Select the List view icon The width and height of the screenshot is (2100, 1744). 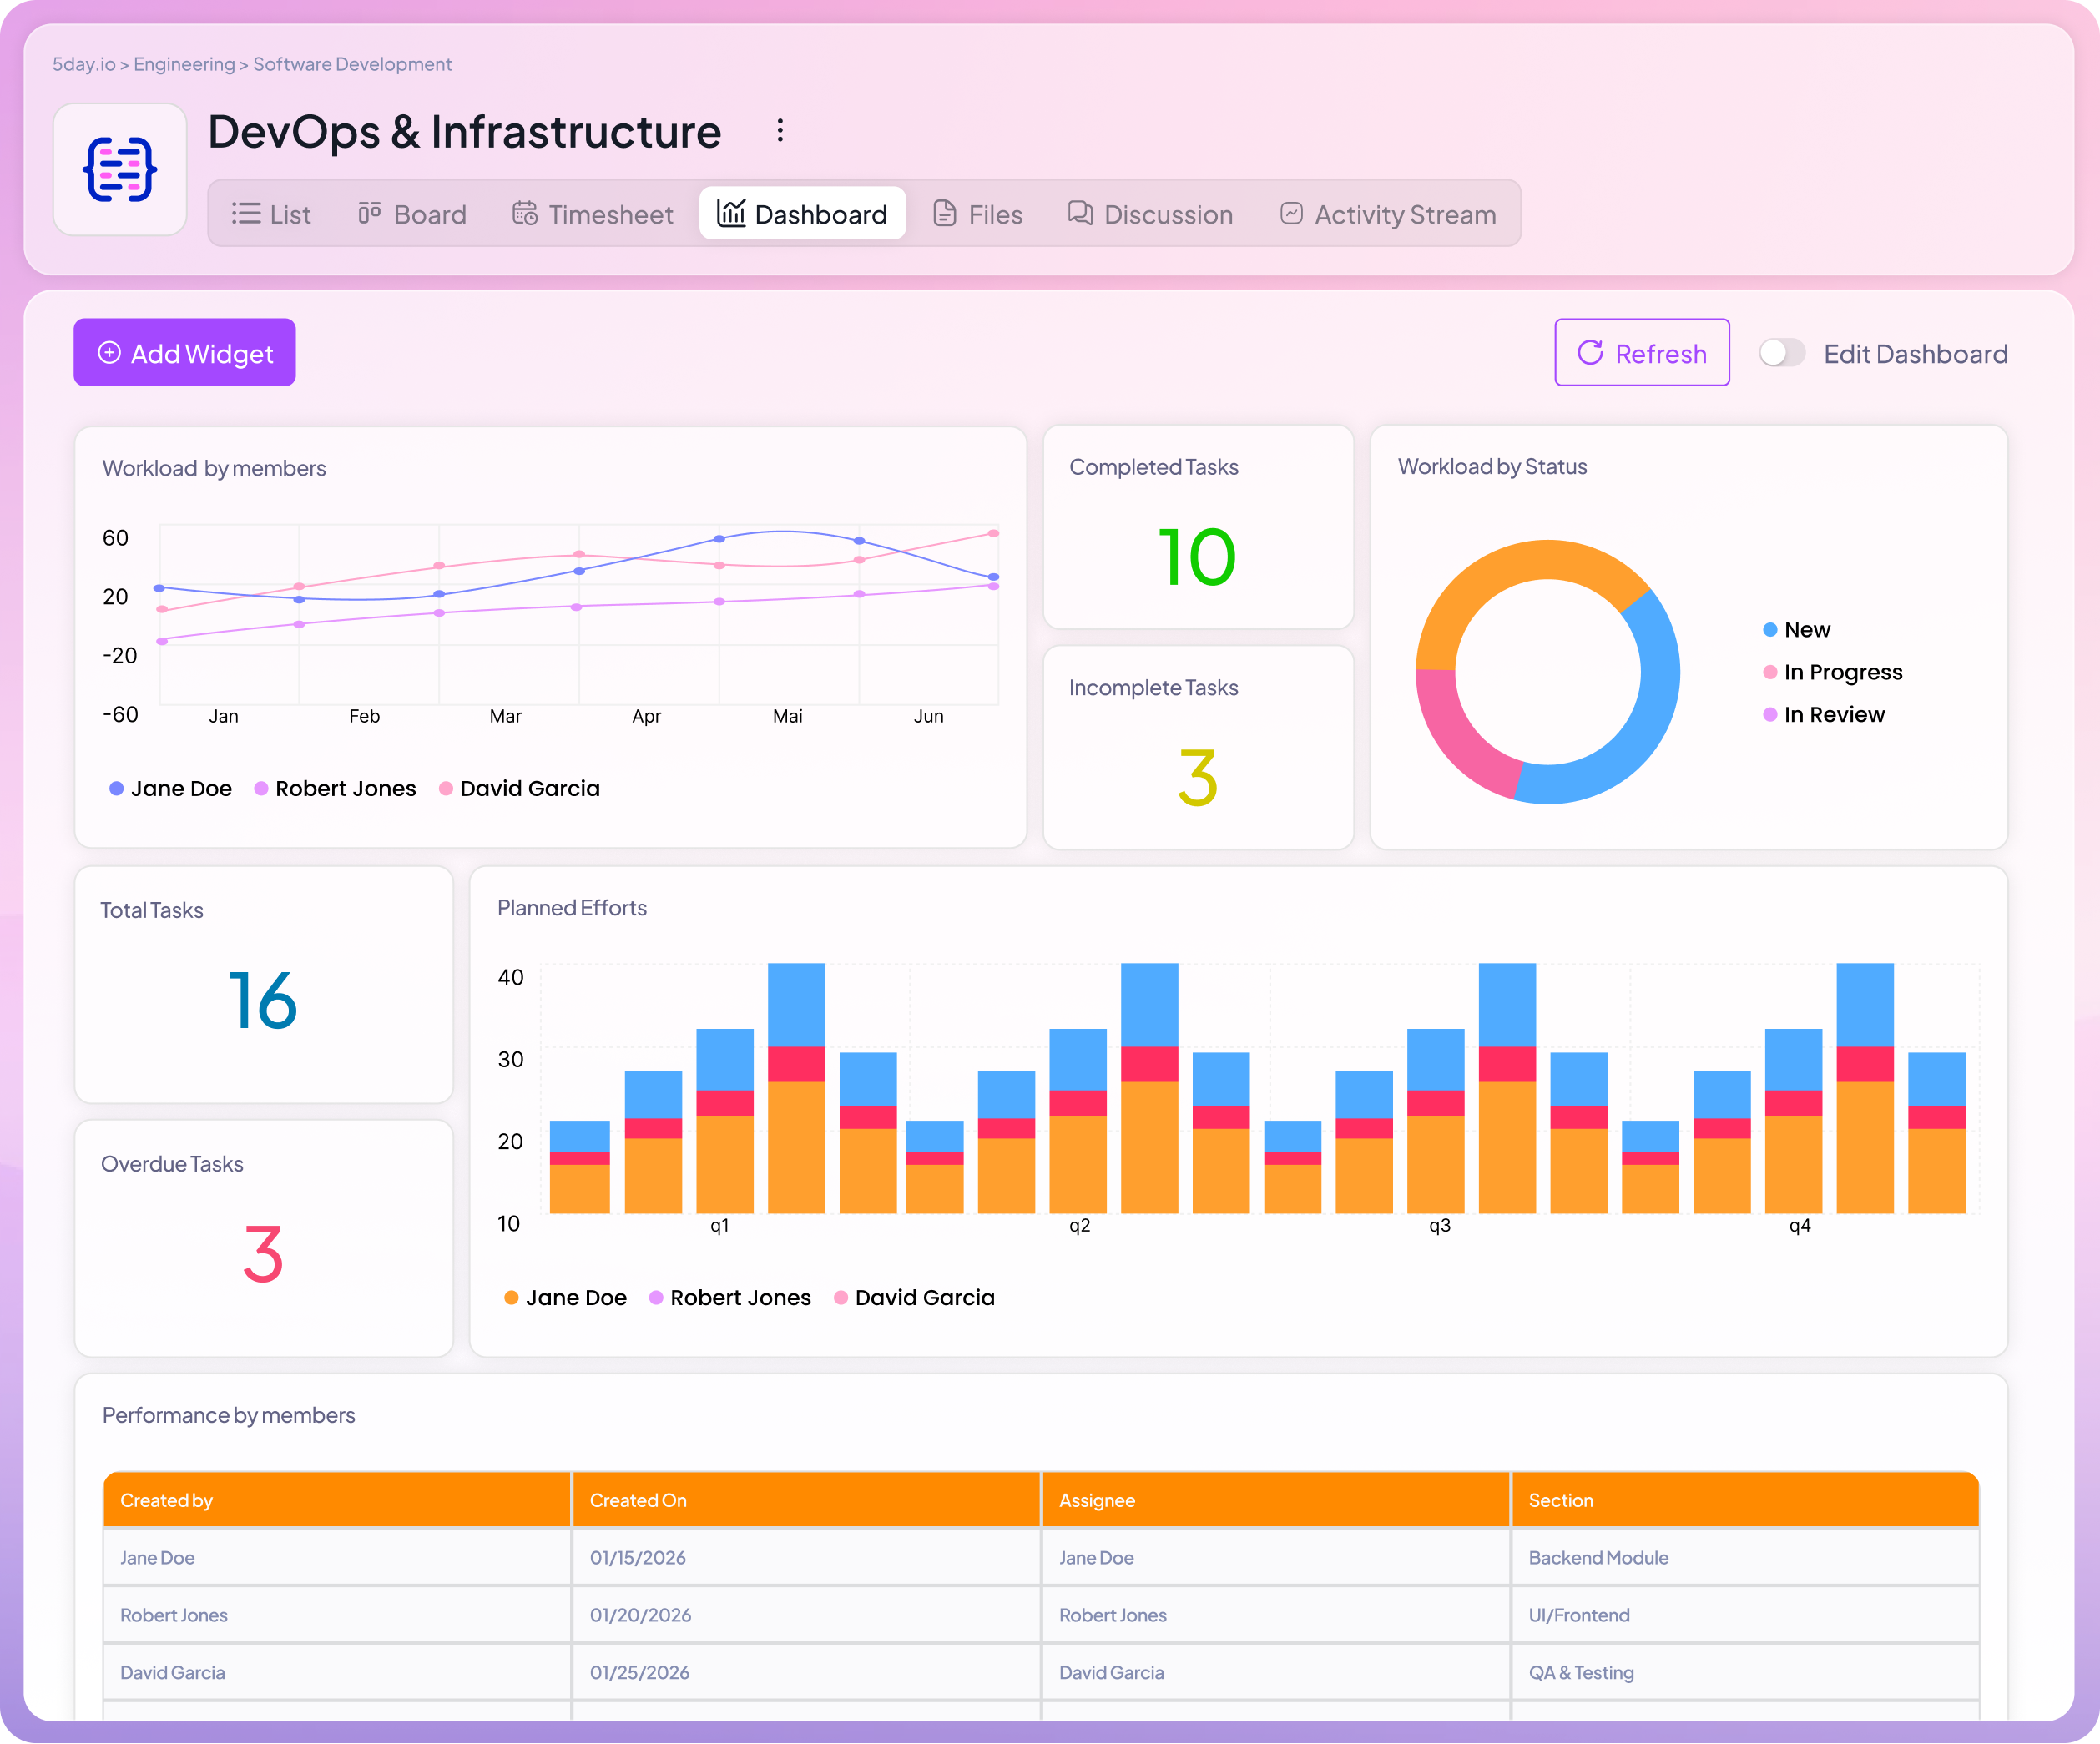pos(245,214)
